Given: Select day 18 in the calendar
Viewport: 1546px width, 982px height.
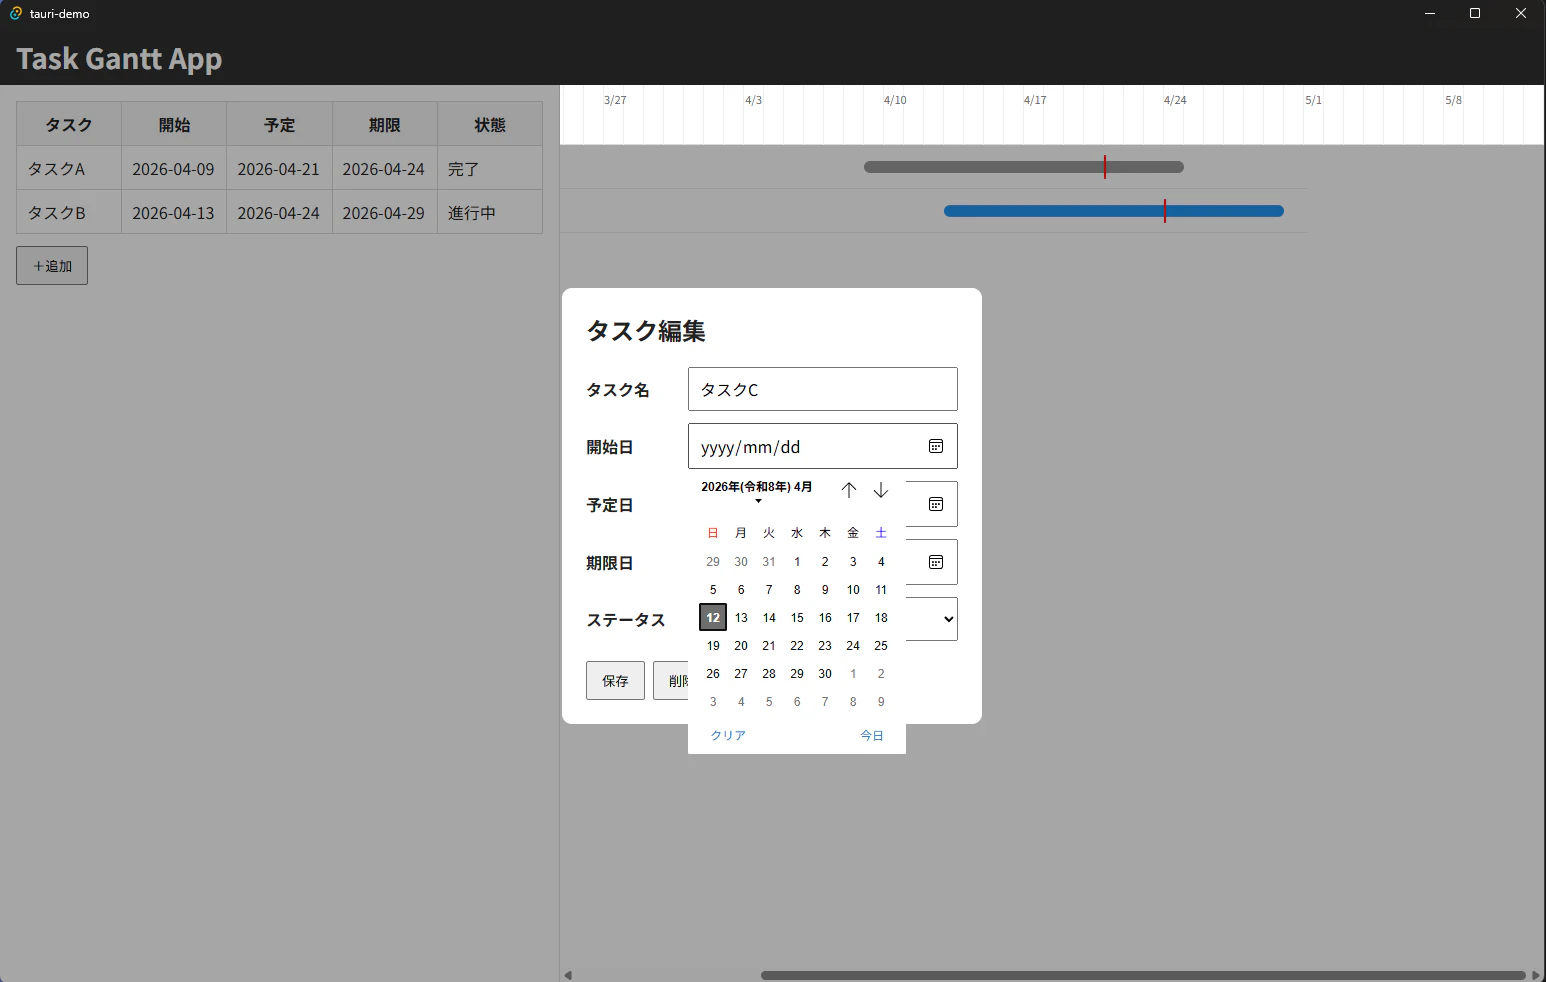Looking at the screenshot, I should click(x=881, y=618).
